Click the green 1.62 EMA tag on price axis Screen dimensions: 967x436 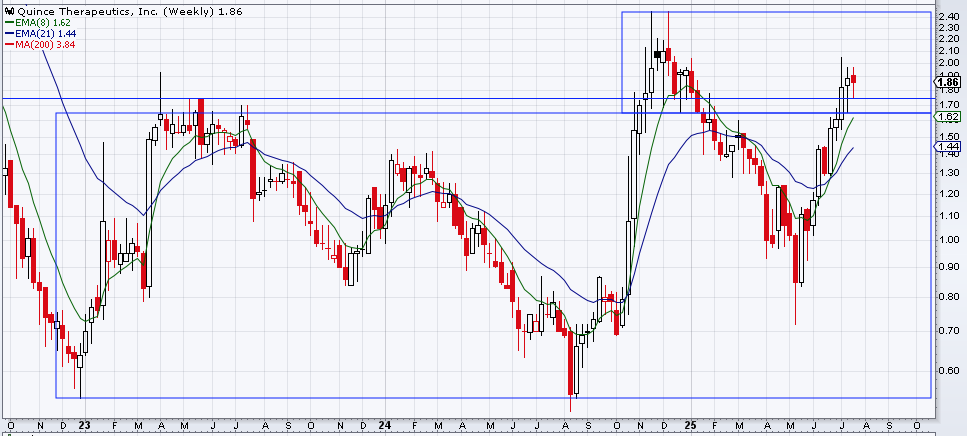tap(948, 117)
